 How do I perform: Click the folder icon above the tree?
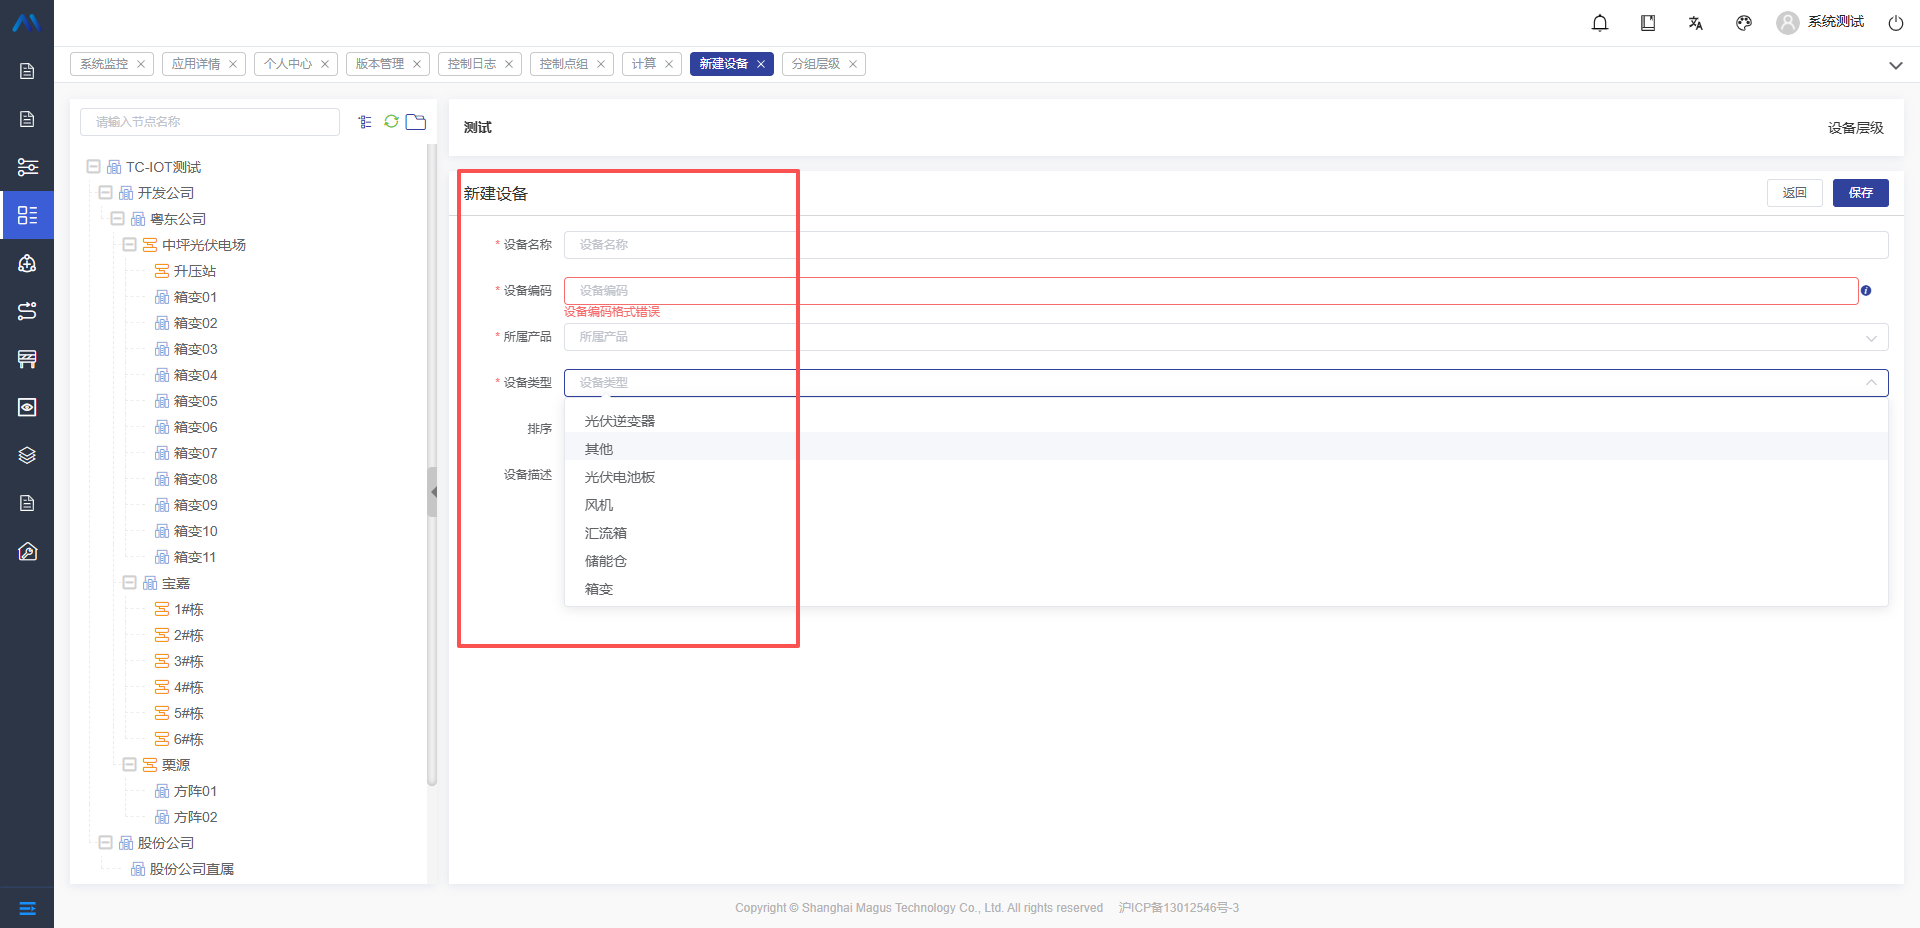416,122
